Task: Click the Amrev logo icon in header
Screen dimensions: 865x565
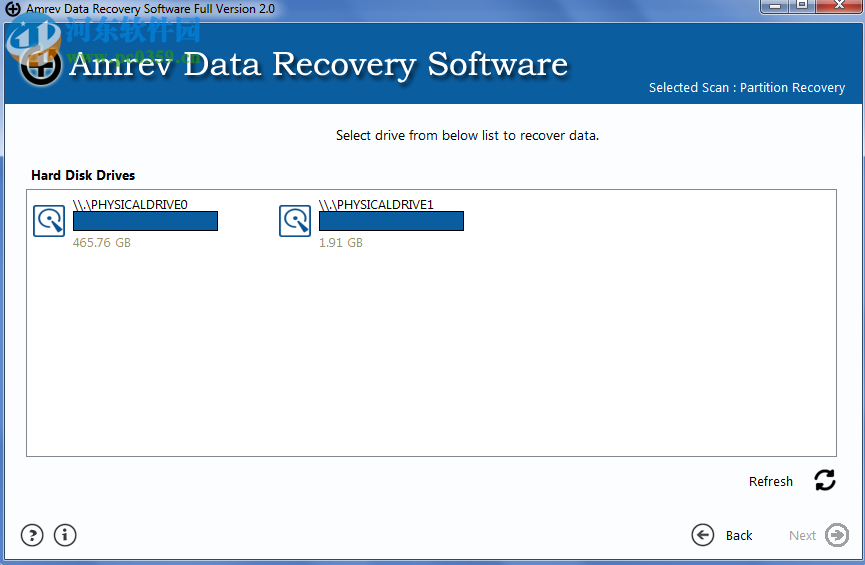Action: coord(40,66)
